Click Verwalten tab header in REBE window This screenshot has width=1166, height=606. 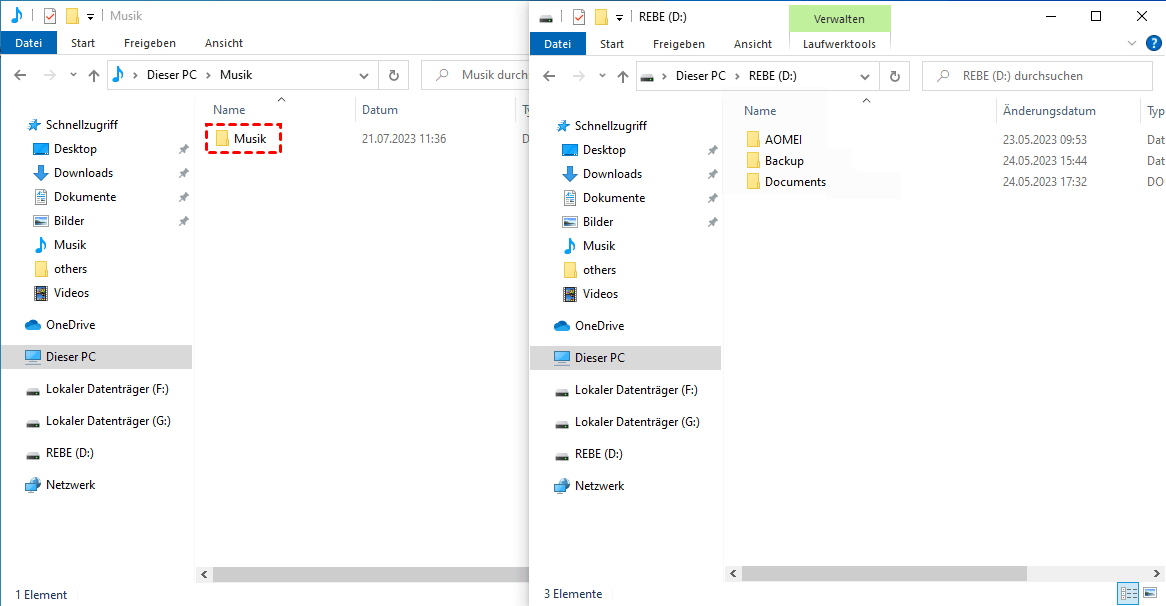coord(839,19)
